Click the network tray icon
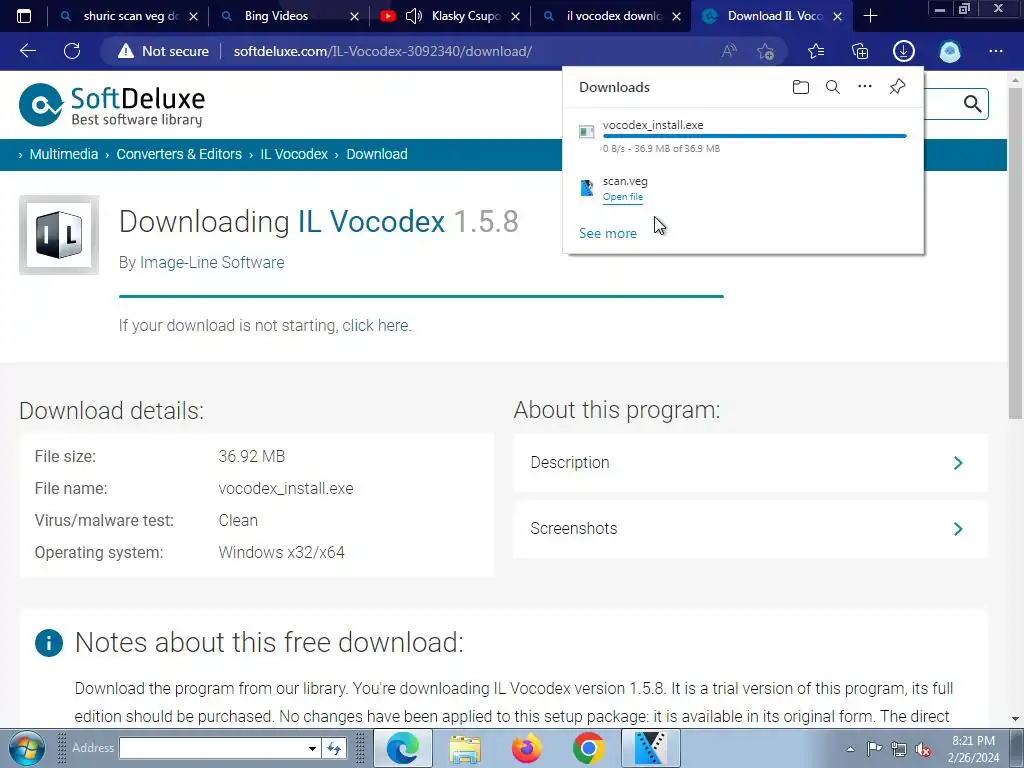Viewport: 1024px width, 768px height. (899, 749)
